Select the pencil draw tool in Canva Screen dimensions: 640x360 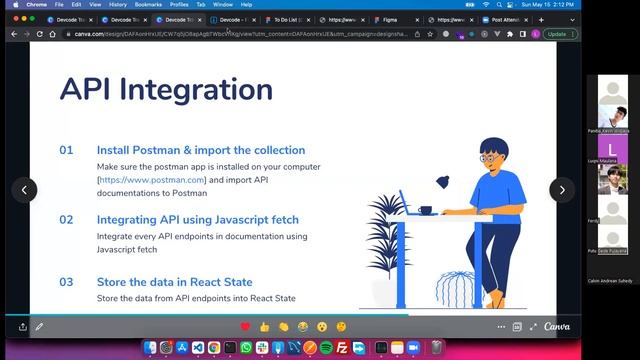tap(39, 327)
